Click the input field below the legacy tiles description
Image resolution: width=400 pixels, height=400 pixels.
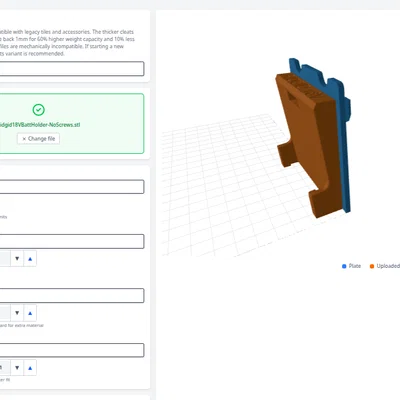coord(72,69)
